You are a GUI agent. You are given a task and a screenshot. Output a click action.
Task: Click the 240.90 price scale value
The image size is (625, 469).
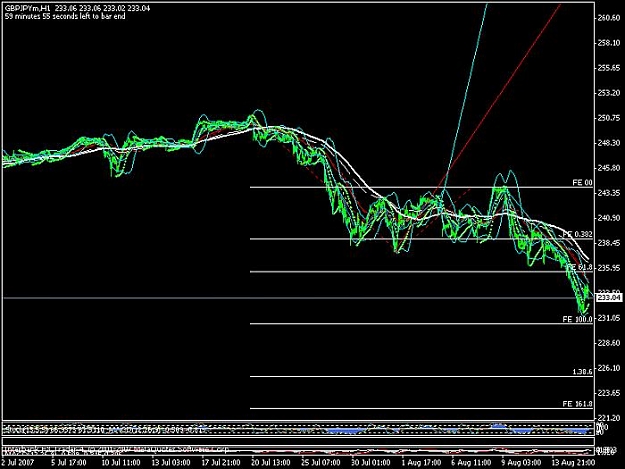pyautogui.click(x=609, y=218)
